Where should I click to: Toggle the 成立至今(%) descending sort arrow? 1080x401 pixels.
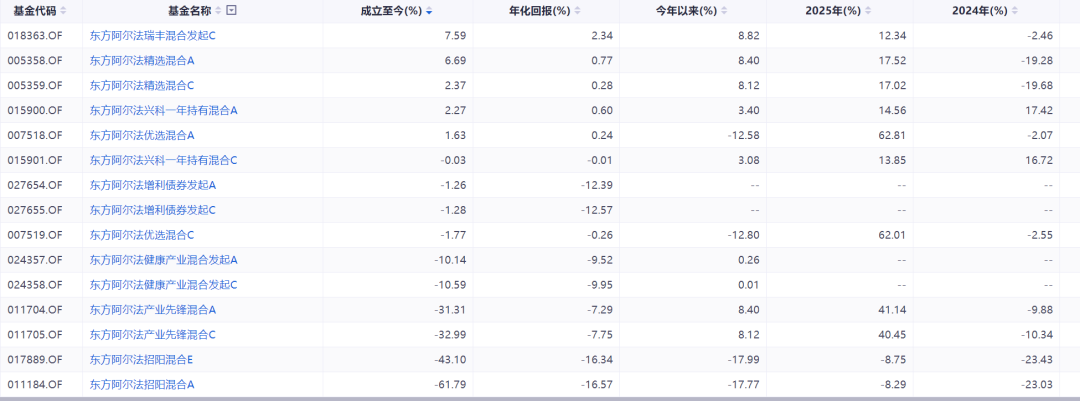point(429,11)
